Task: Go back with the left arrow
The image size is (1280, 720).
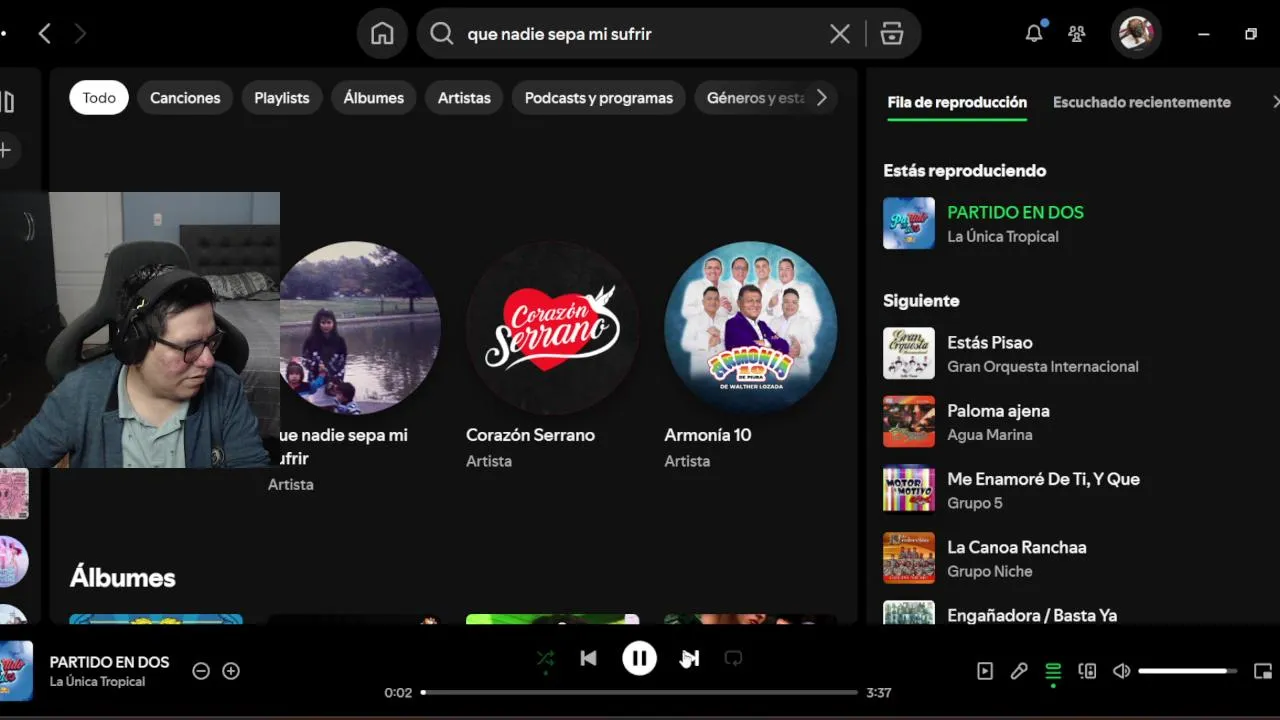Action: [44, 34]
